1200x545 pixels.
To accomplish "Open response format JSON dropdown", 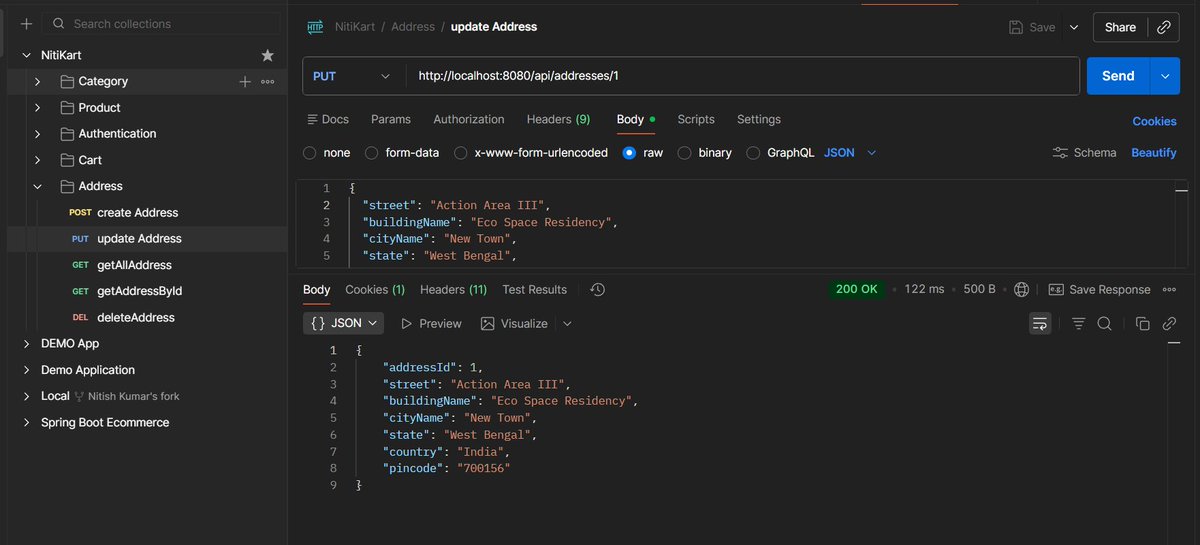I will [x=344, y=324].
